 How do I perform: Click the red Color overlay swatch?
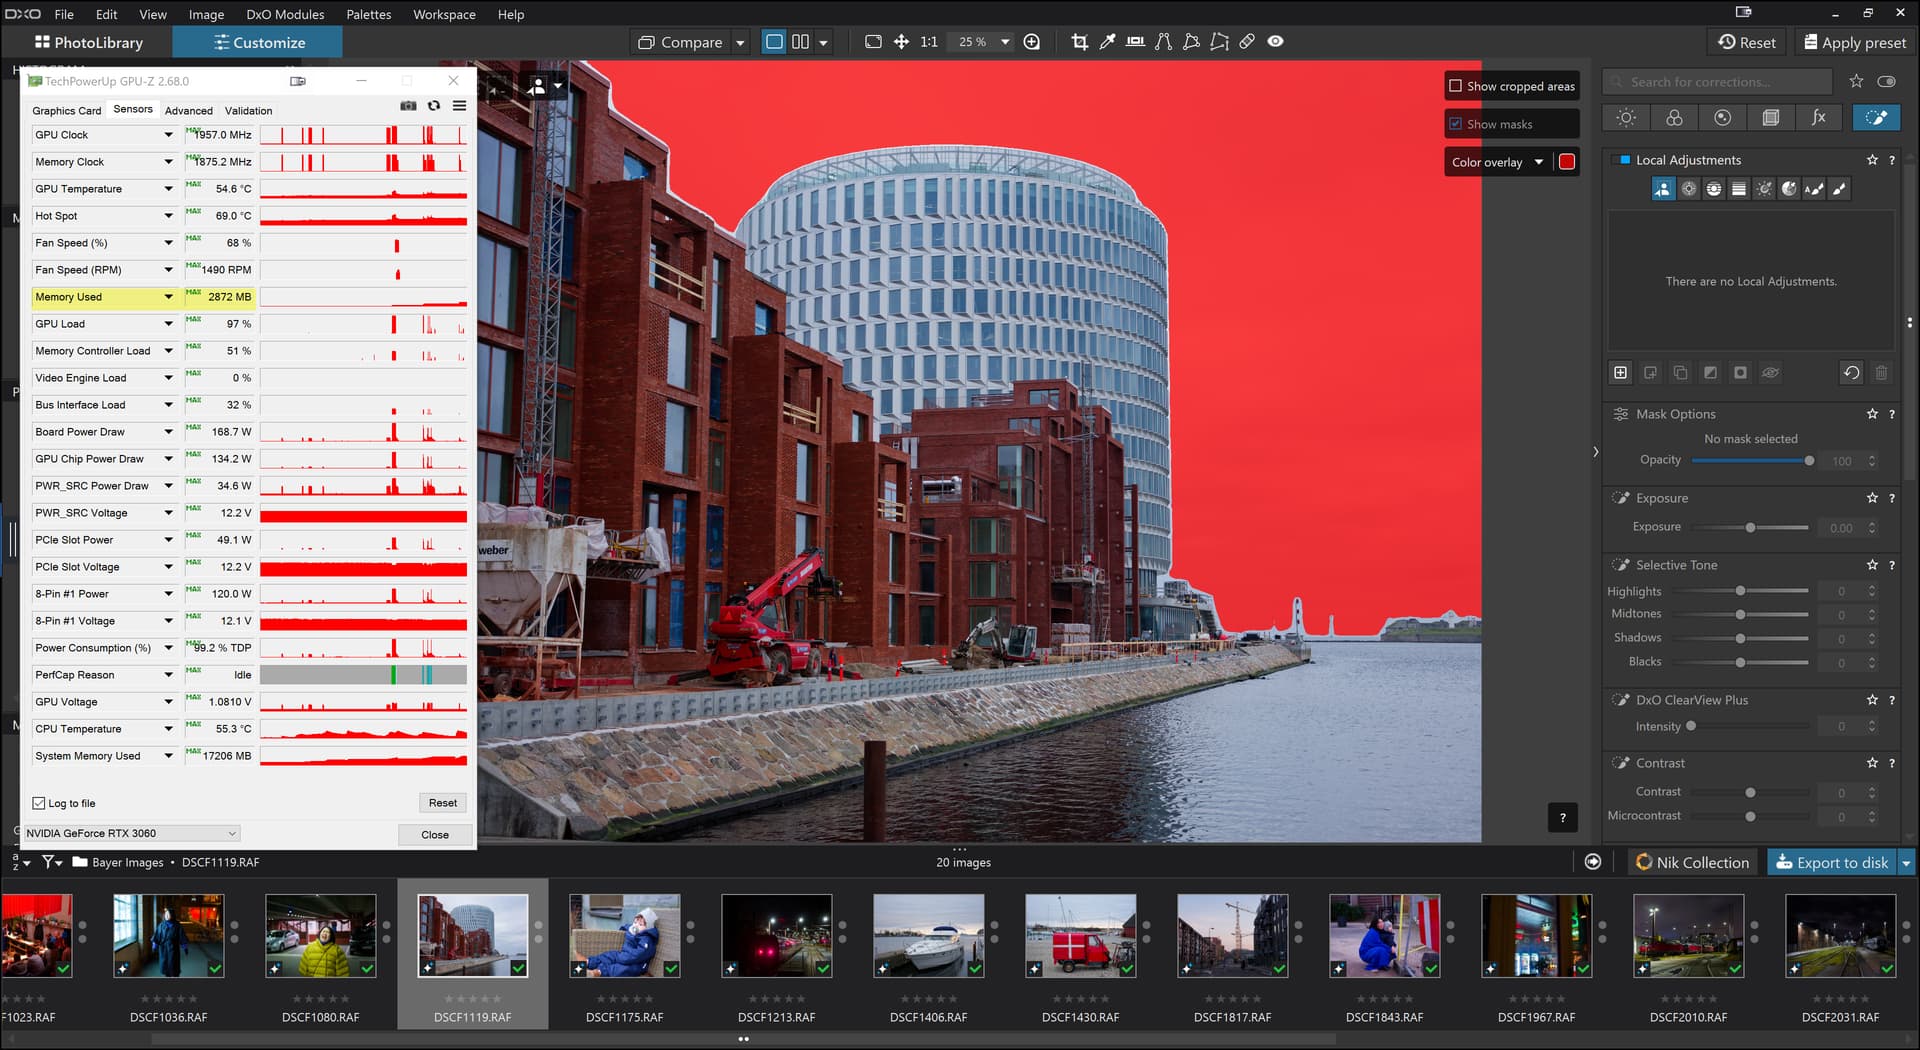coord(1567,162)
